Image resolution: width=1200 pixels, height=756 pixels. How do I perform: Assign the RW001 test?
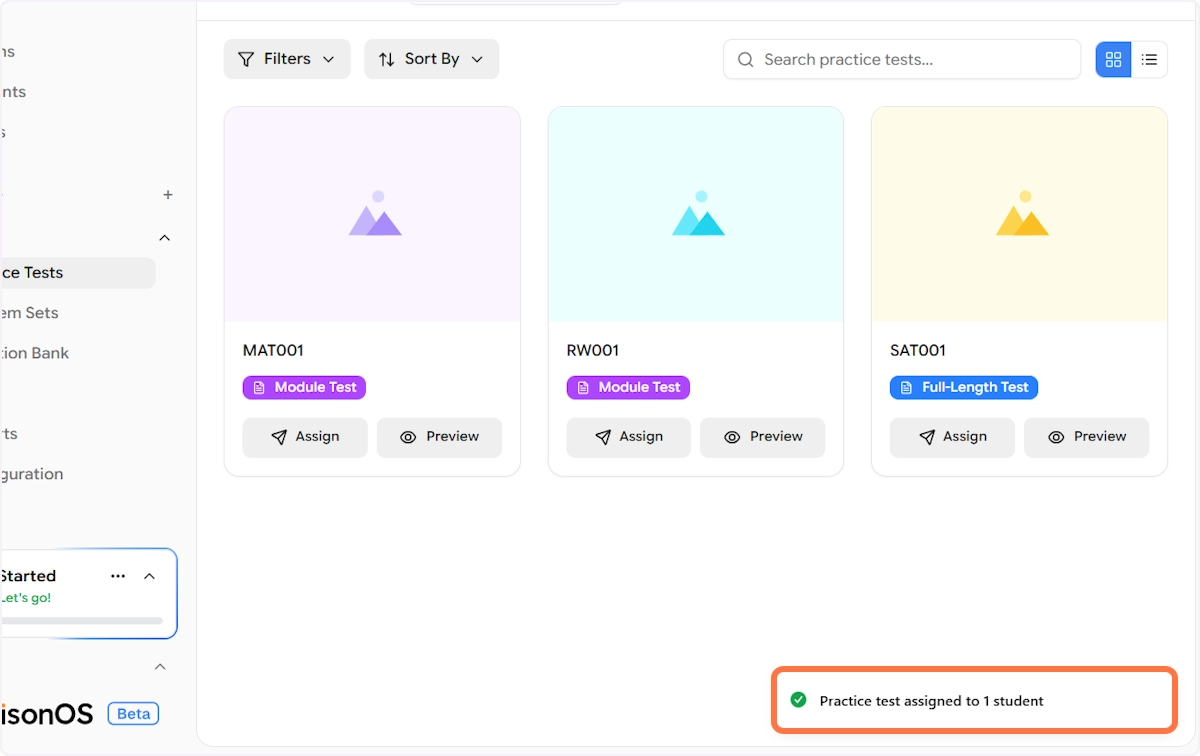point(628,437)
